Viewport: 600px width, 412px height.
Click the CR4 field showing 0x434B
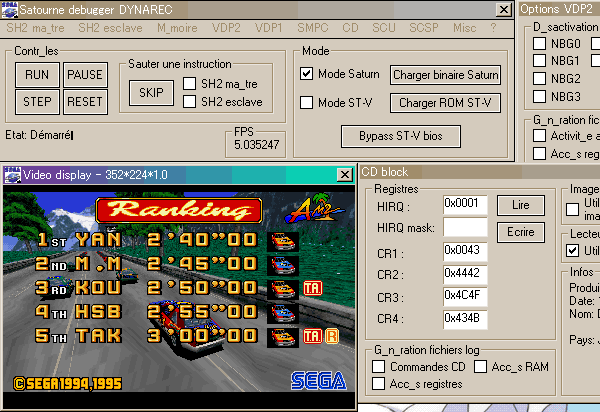tap(465, 319)
